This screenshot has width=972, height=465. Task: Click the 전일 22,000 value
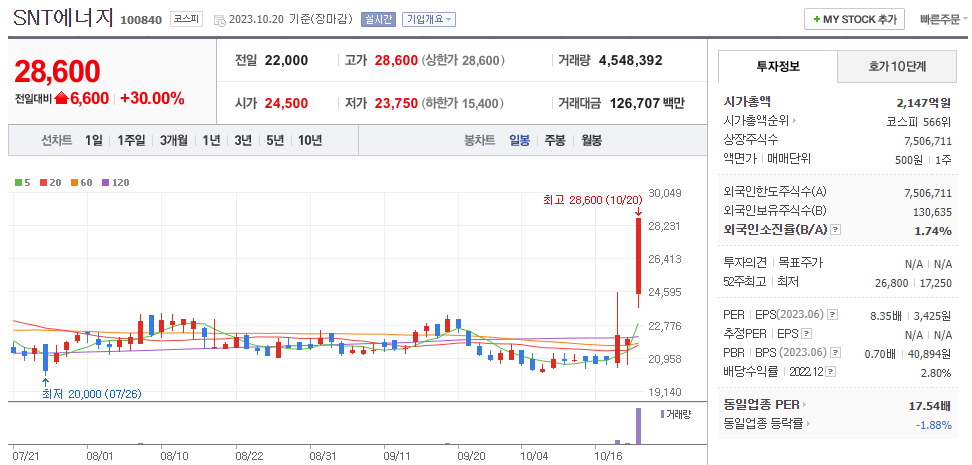[286, 61]
